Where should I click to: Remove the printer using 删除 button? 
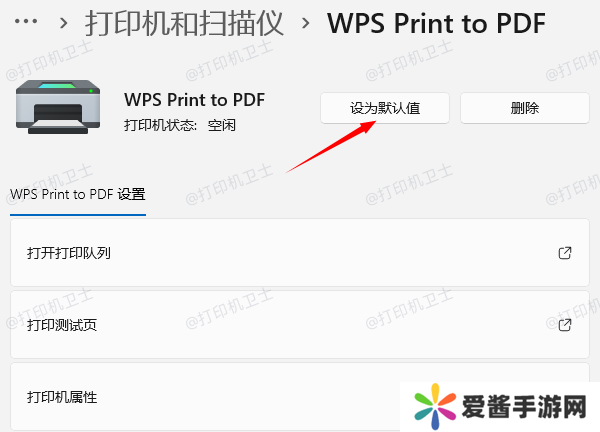[x=525, y=108]
